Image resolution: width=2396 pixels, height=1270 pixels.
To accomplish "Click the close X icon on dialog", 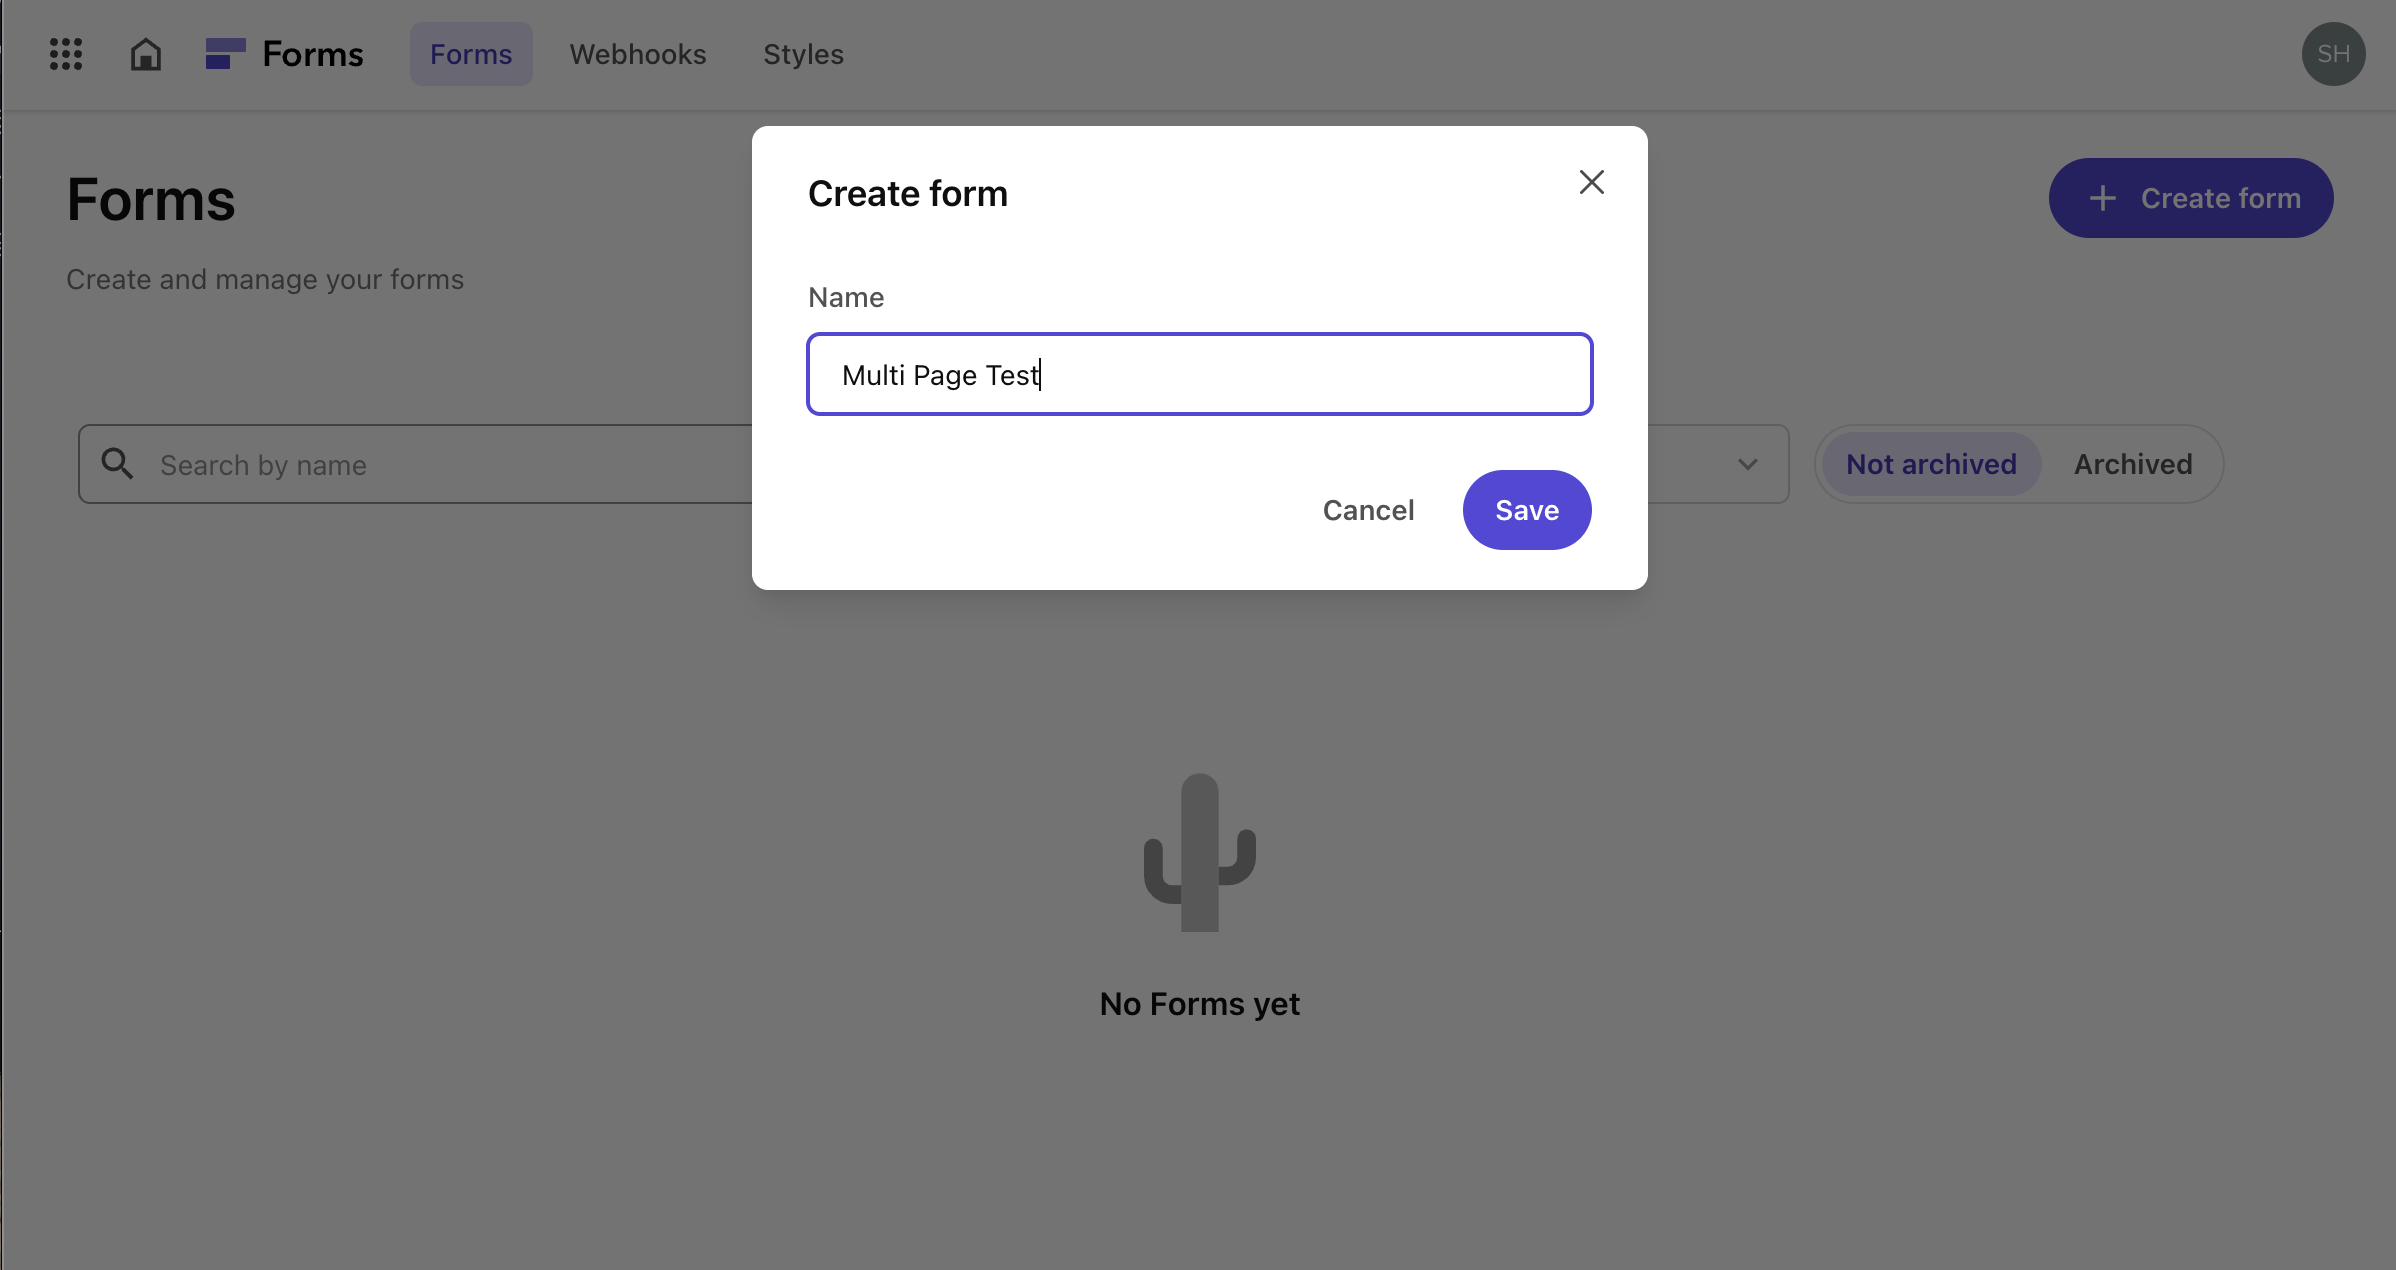I will click(x=1591, y=179).
